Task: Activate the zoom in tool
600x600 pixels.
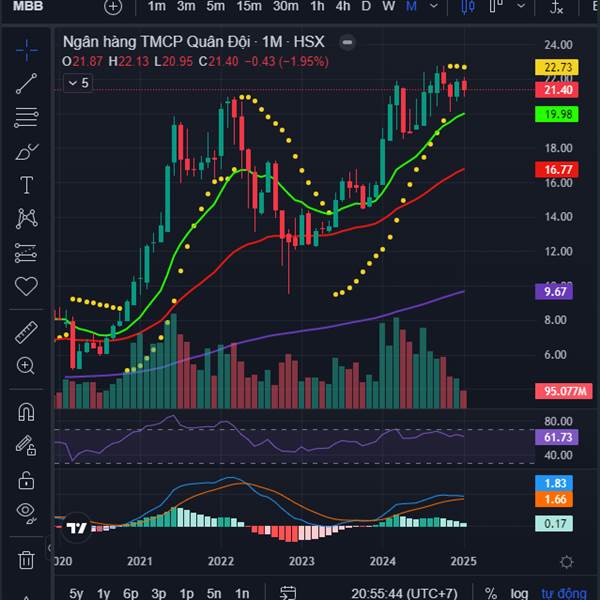Action: [26, 366]
